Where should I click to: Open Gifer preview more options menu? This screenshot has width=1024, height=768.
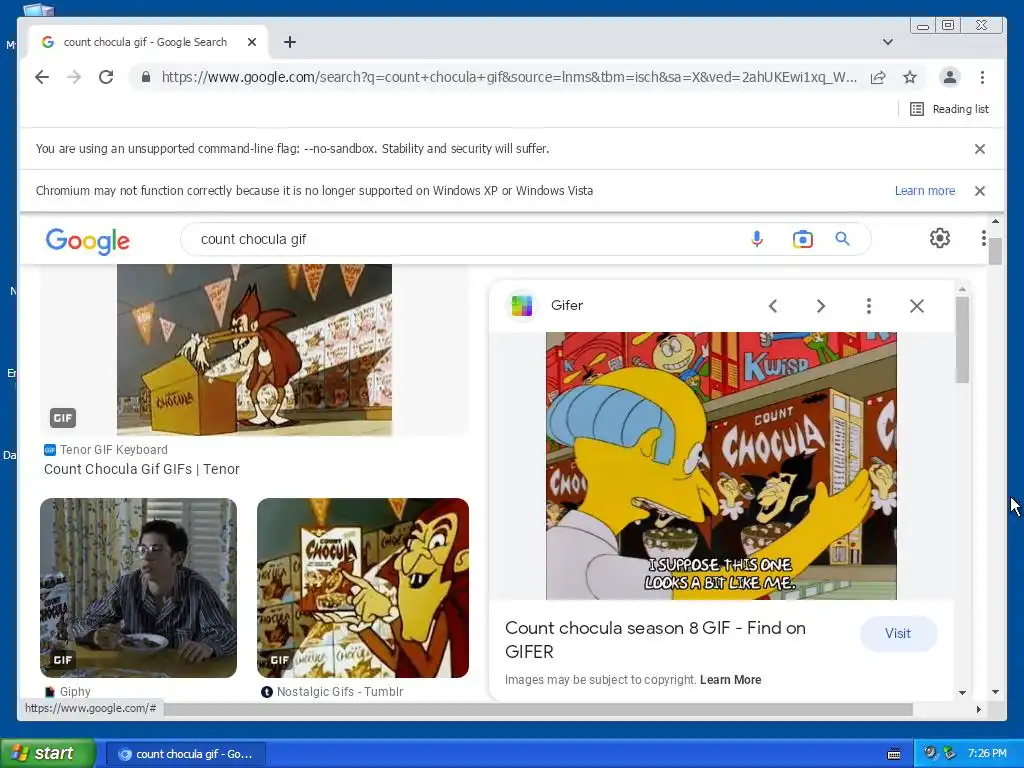pyautogui.click(x=869, y=306)
